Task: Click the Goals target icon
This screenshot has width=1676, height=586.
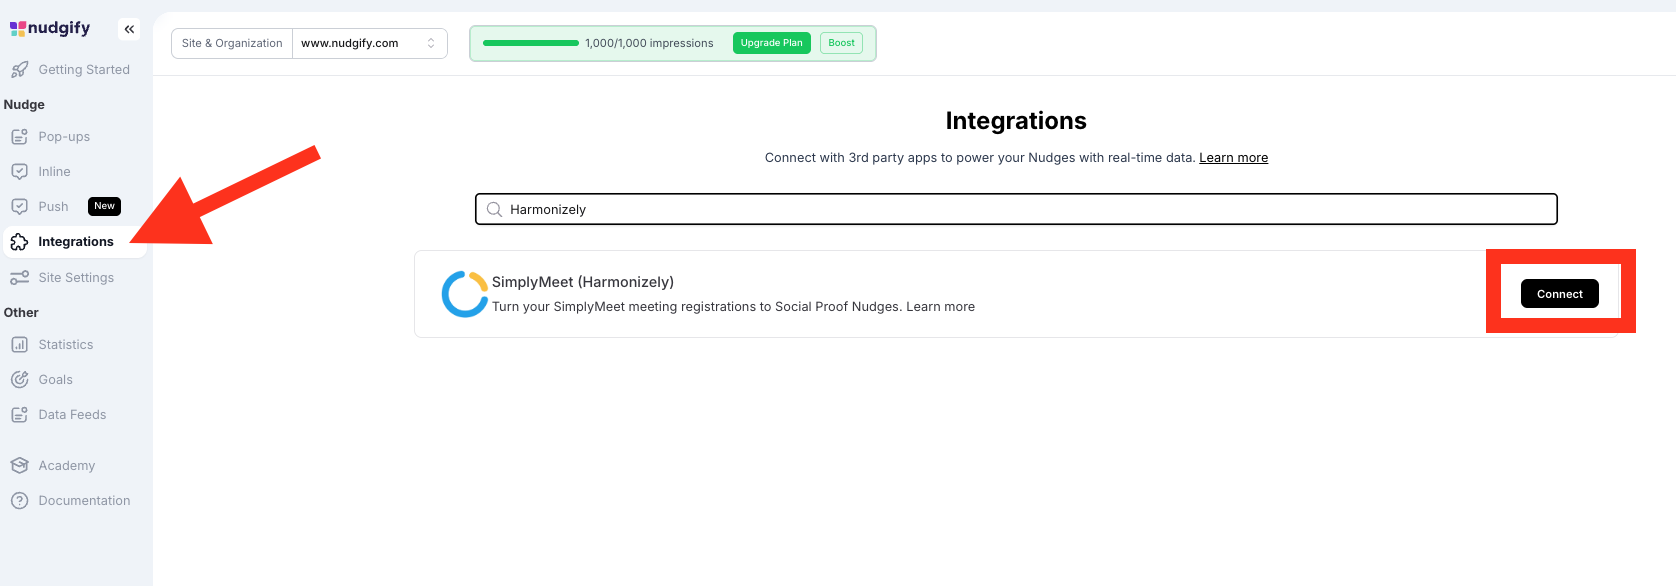Action: pos(19,380)
